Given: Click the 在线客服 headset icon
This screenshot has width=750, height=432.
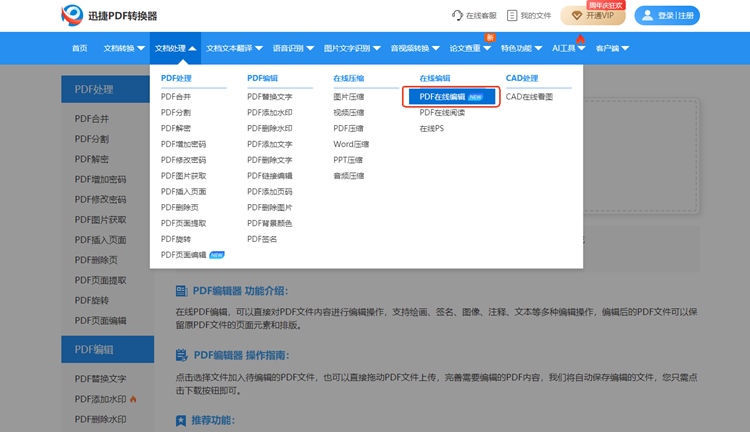Looking at the screenshot, I should point(457,15).
